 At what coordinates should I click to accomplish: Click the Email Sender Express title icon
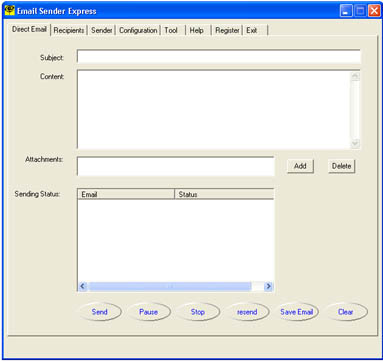[x=10, y=10]
